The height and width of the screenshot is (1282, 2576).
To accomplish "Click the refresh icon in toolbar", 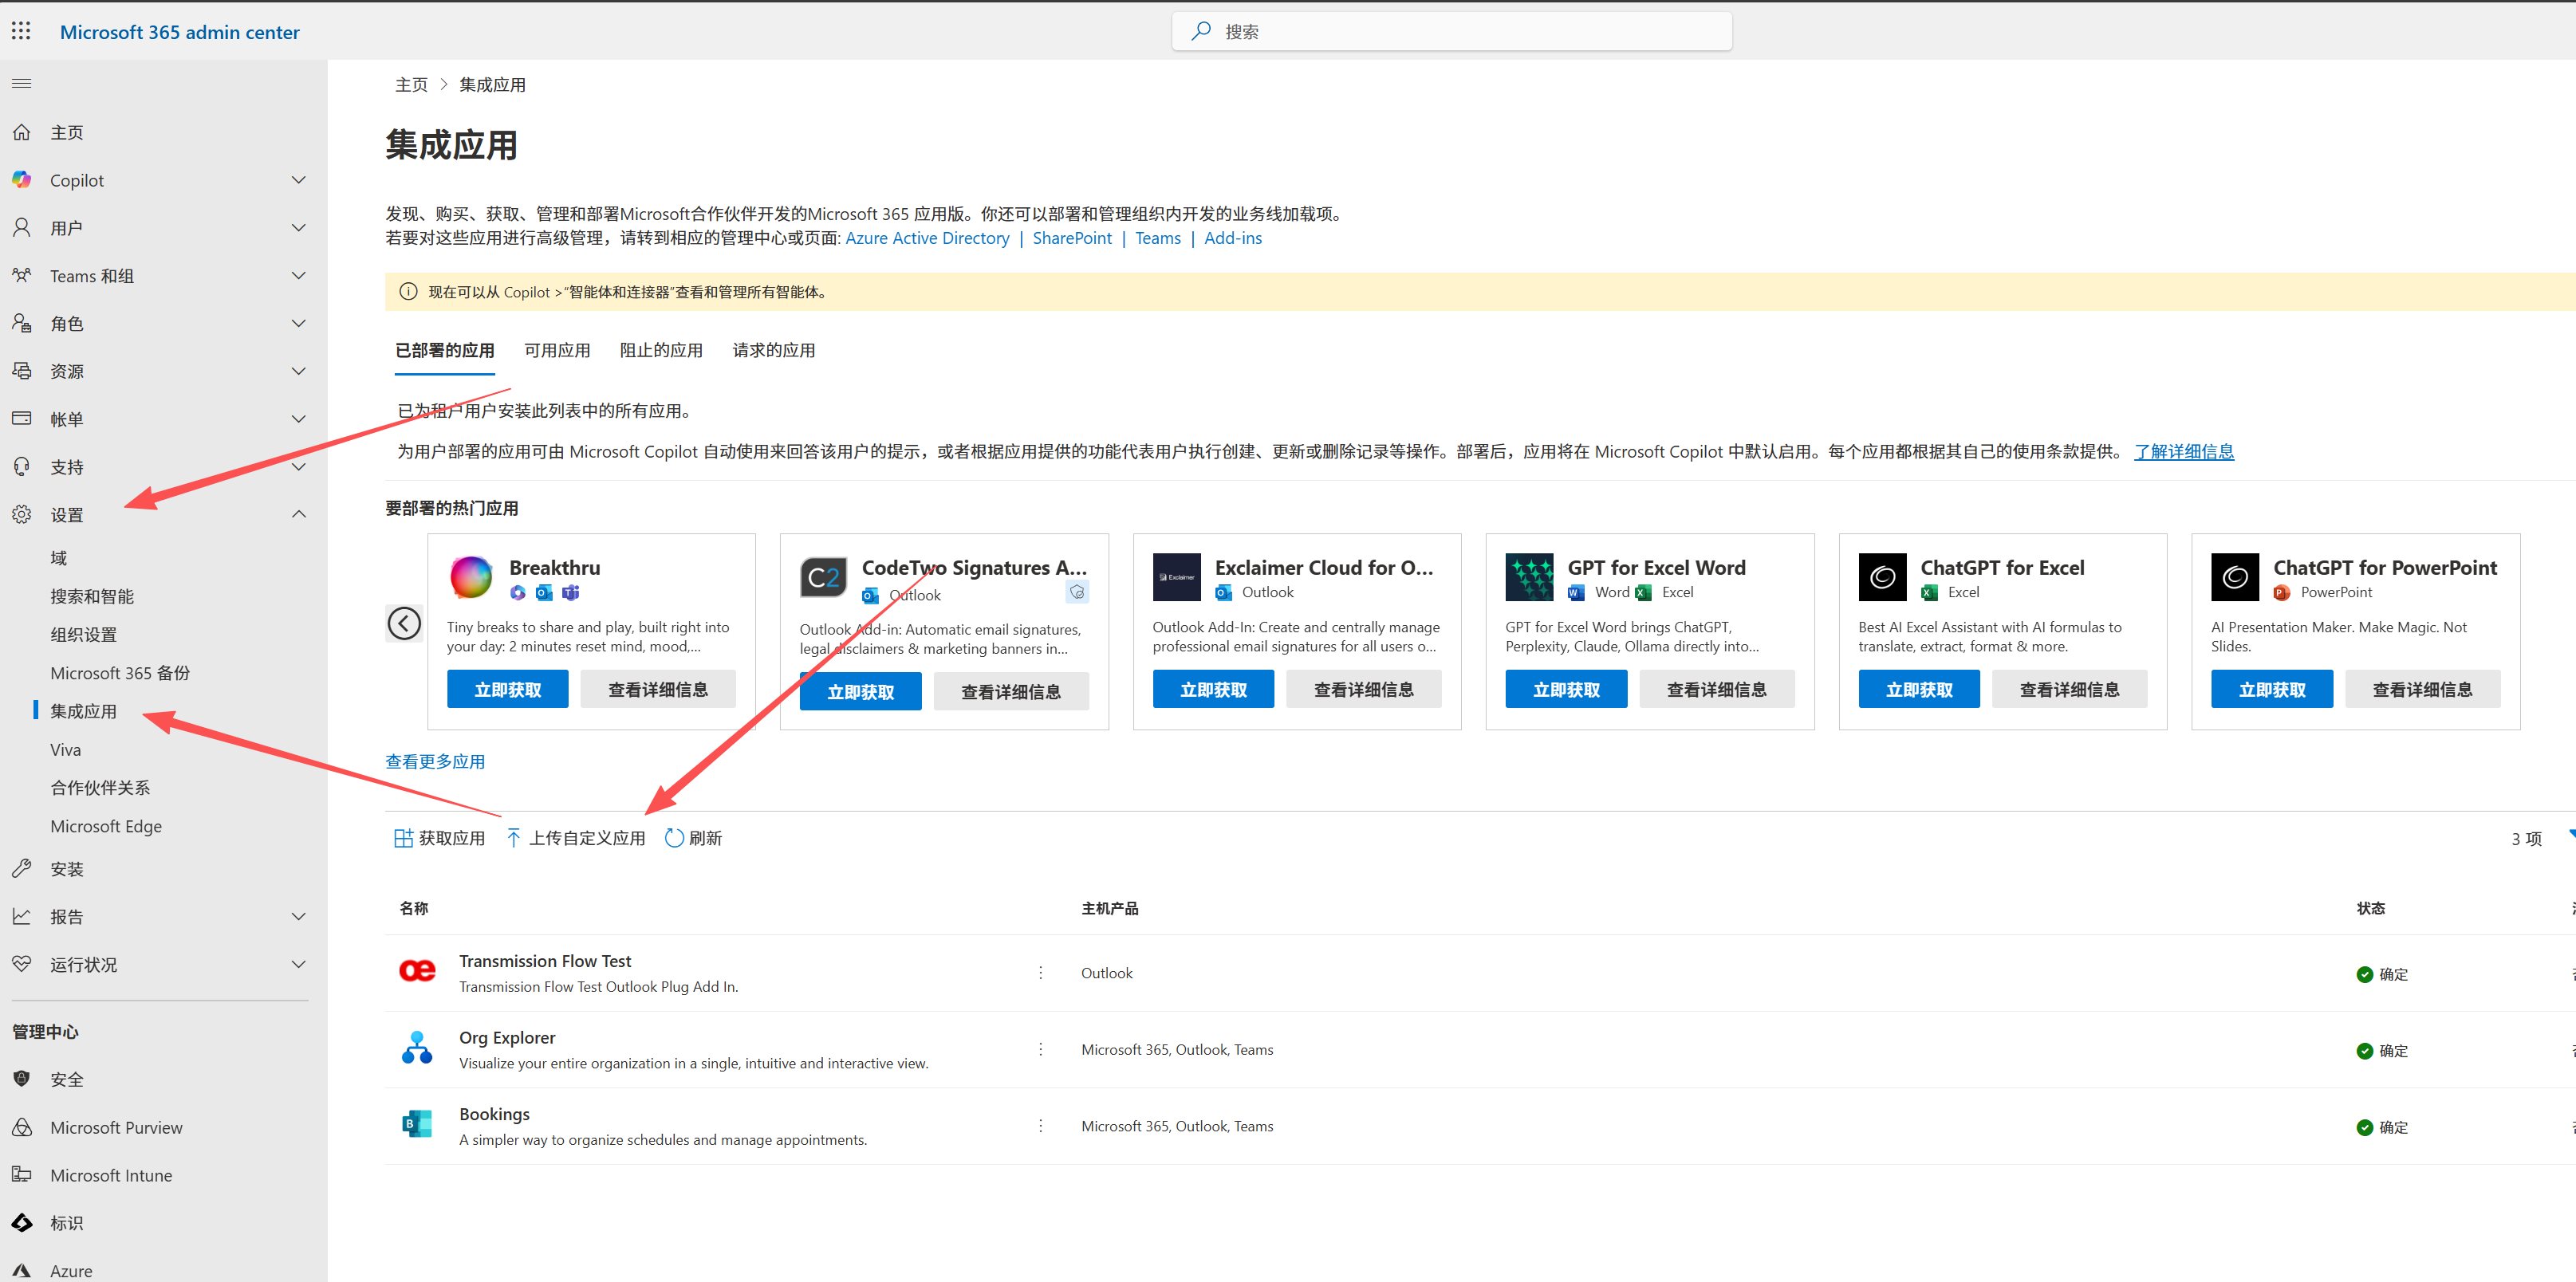I will click(x=675, y=838).
